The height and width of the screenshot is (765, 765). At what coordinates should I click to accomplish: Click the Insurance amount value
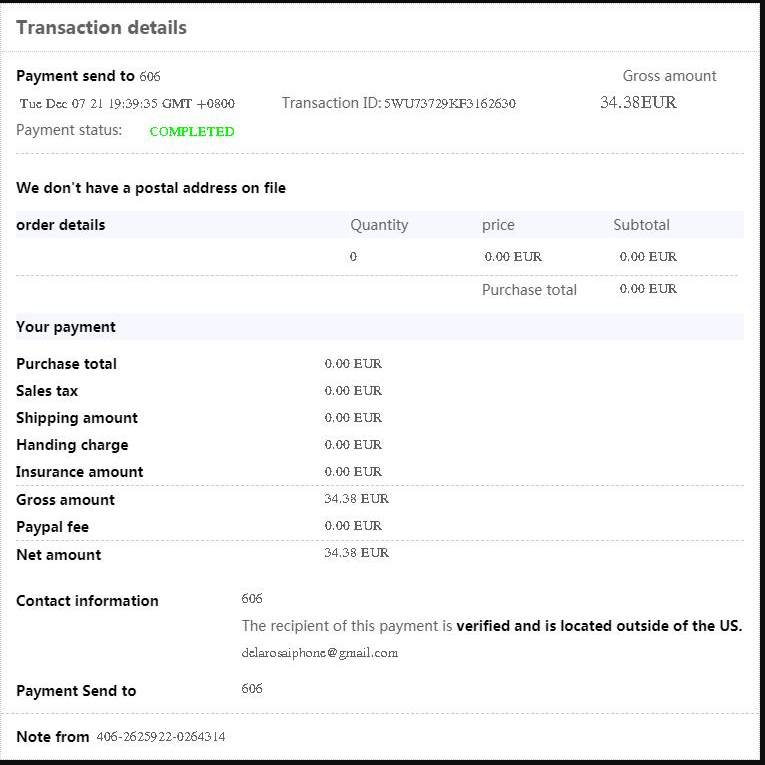pos(353,472)
